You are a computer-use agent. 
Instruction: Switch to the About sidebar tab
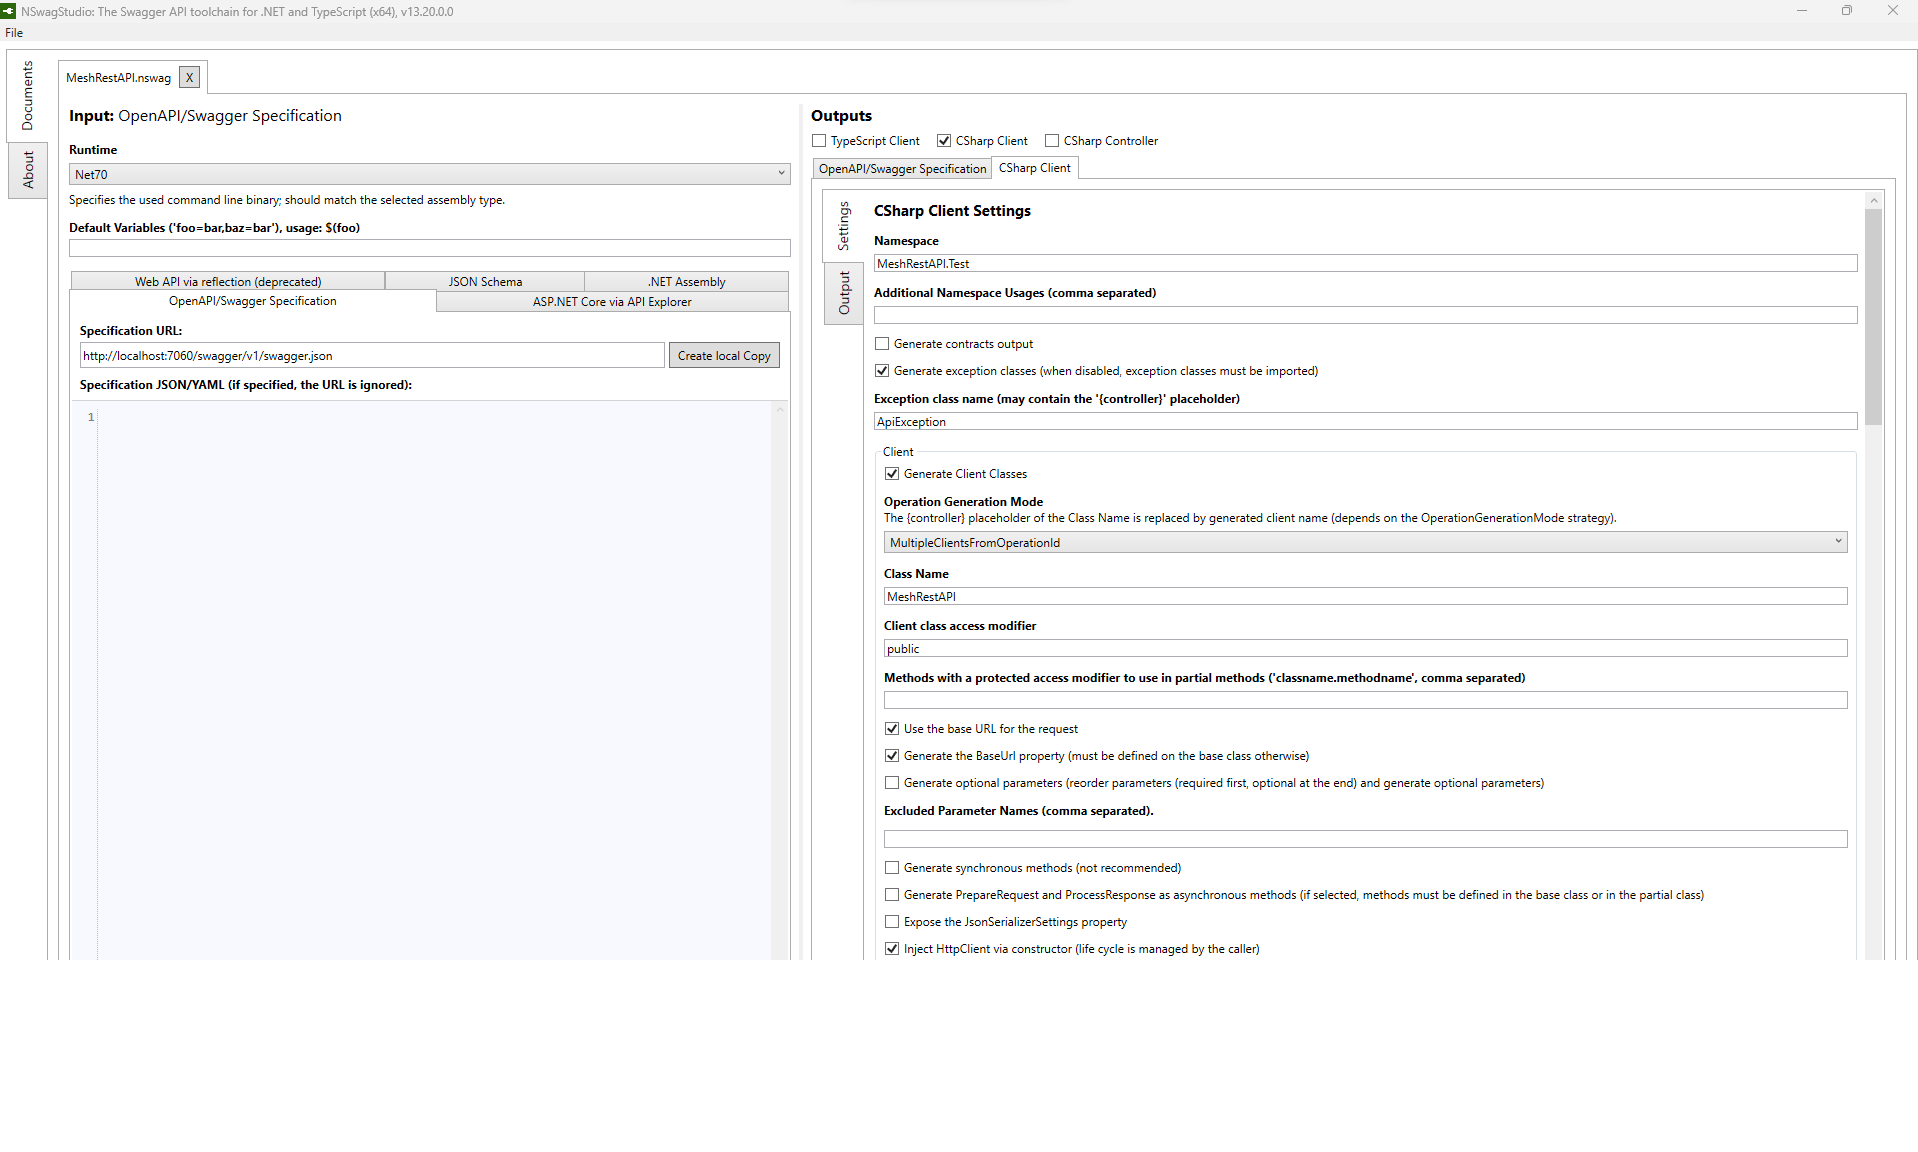pyautogui.click(x=27, y=170)
